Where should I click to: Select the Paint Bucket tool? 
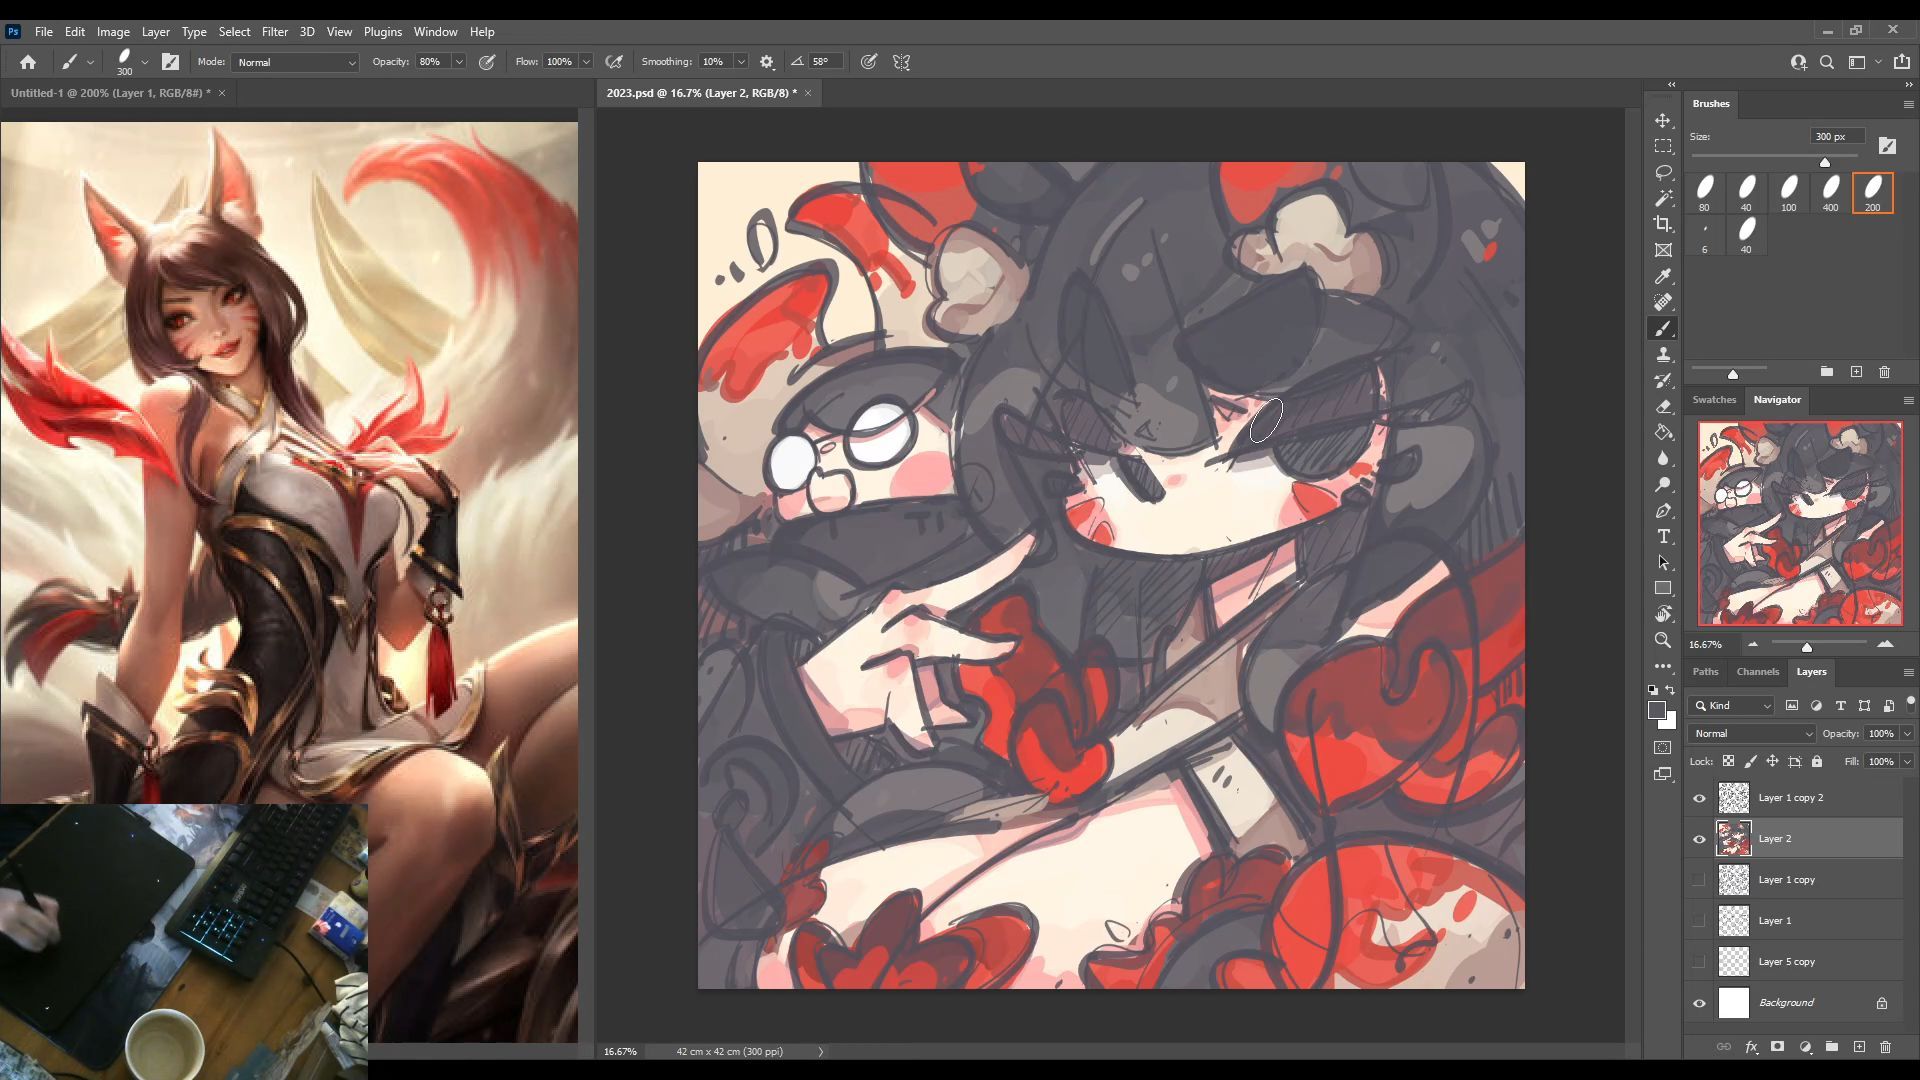1663,432
